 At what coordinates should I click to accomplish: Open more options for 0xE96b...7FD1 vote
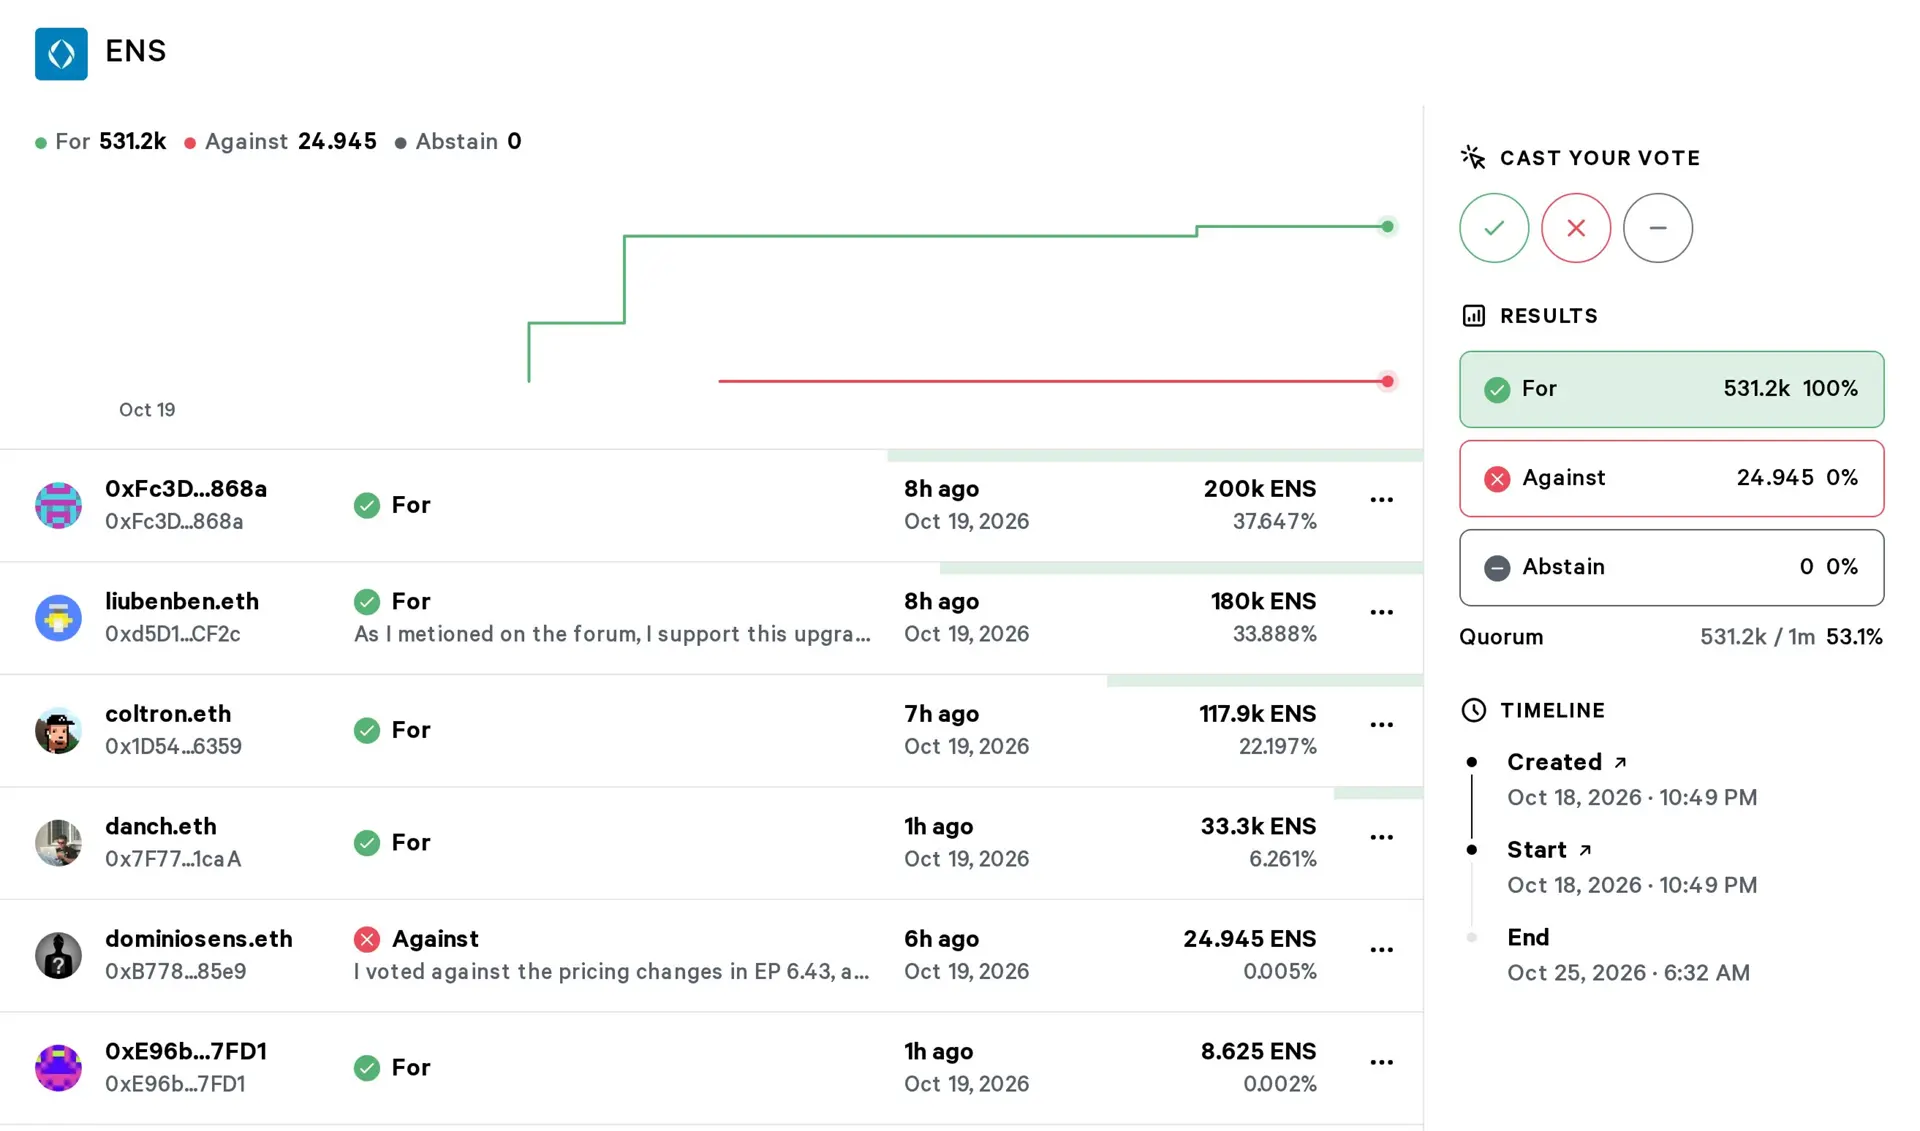pyautogui.click(x=1382, y=1062)
